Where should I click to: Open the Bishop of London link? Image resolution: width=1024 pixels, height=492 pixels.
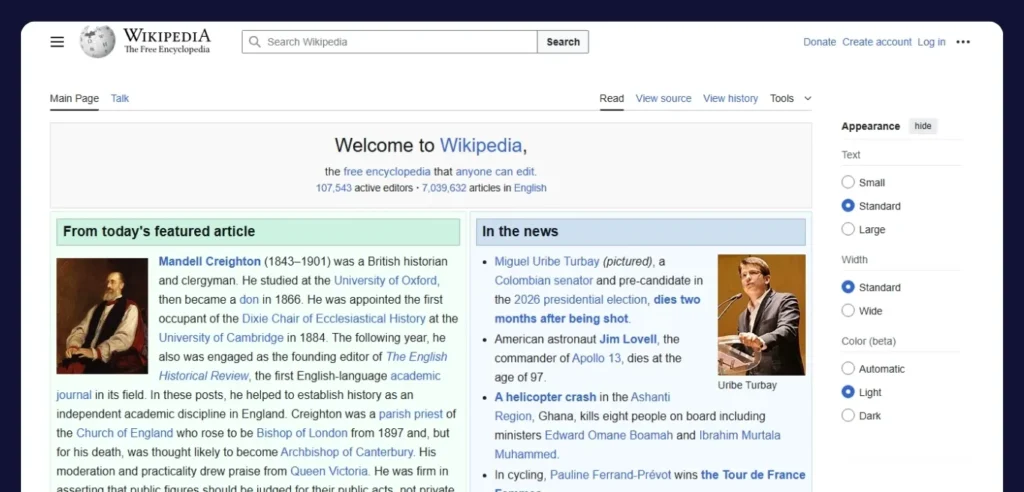(302, 433)
